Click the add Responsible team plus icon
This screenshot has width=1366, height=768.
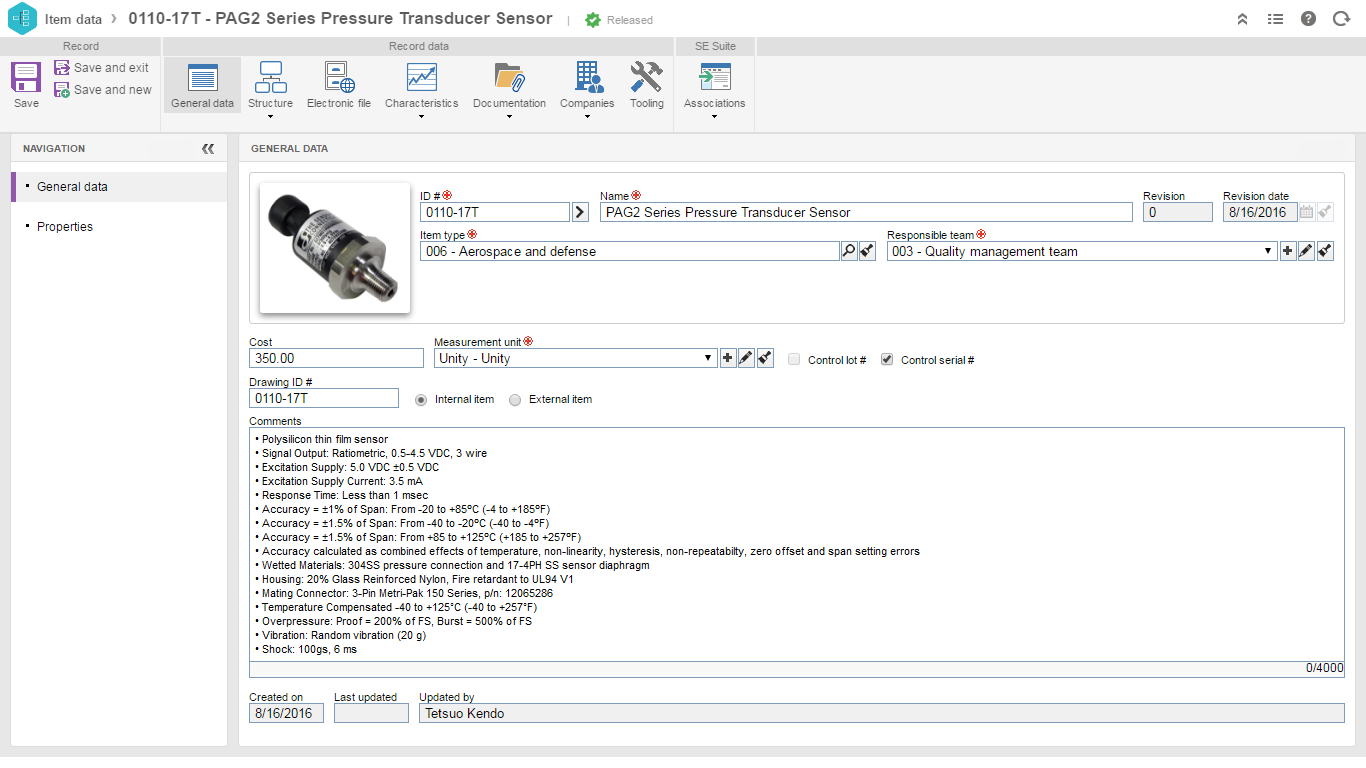click(1287, 251)
